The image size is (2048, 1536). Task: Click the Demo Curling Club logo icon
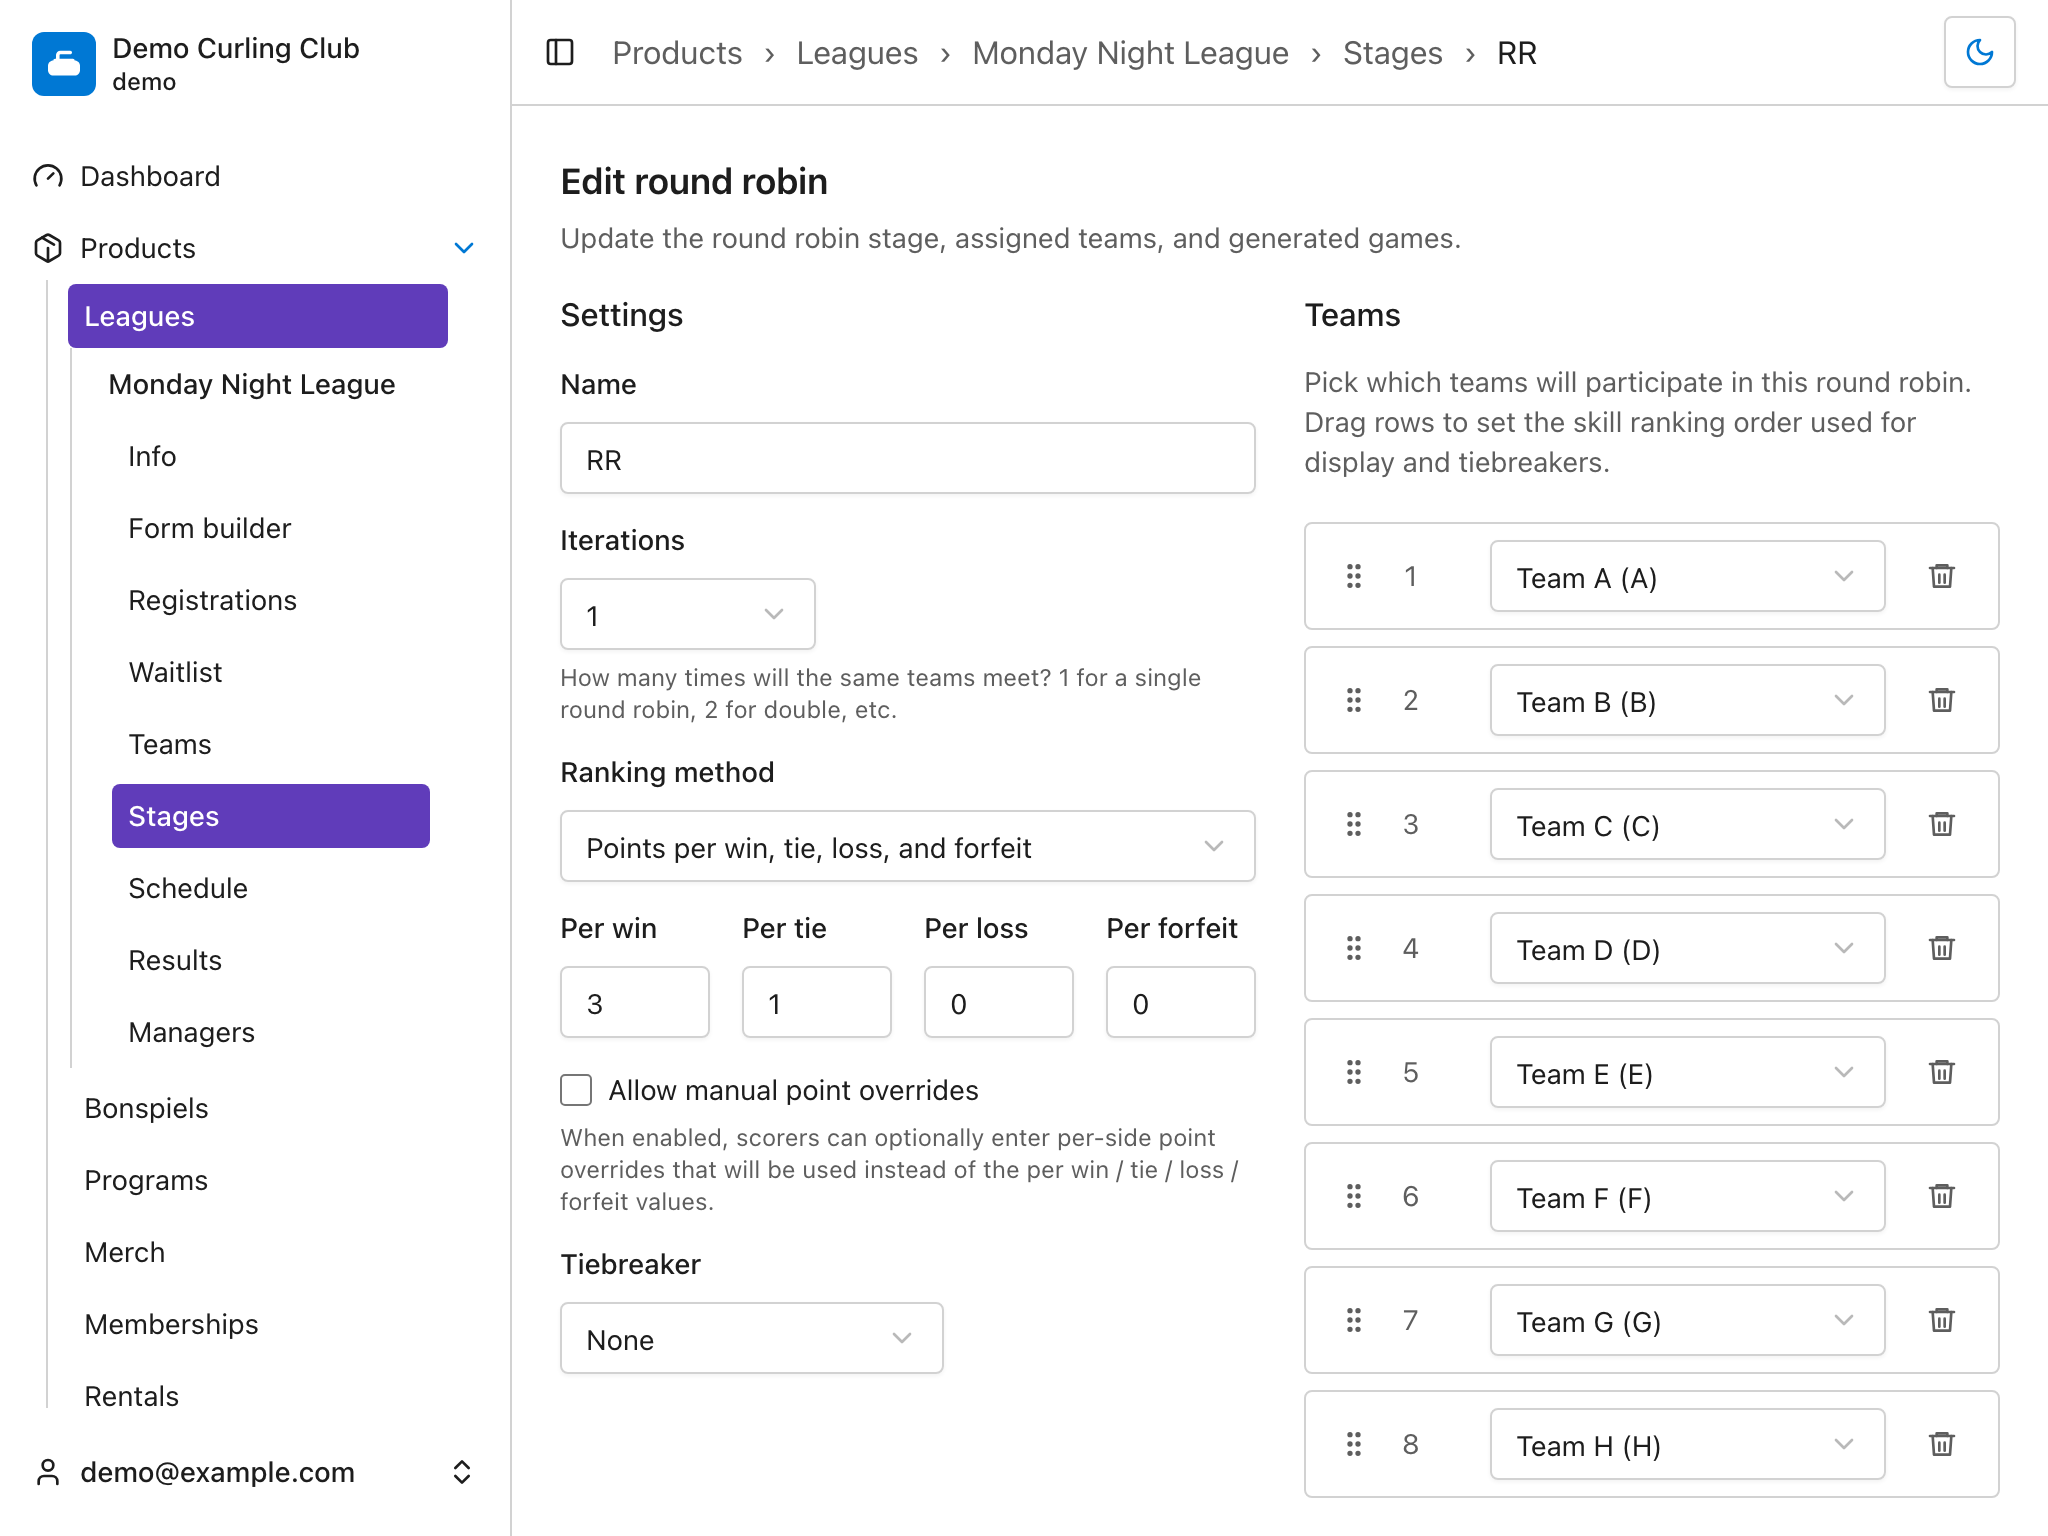click(64, 64)
